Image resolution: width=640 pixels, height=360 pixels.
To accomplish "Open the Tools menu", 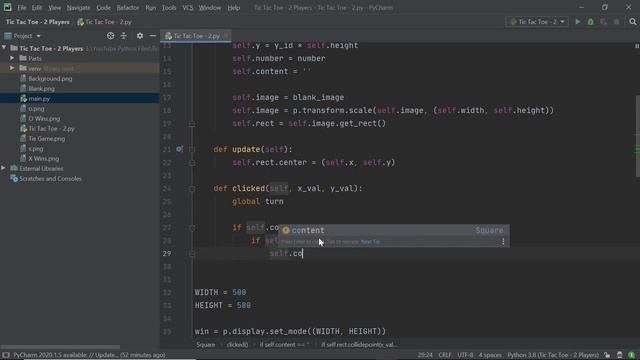I will [169, 8].
